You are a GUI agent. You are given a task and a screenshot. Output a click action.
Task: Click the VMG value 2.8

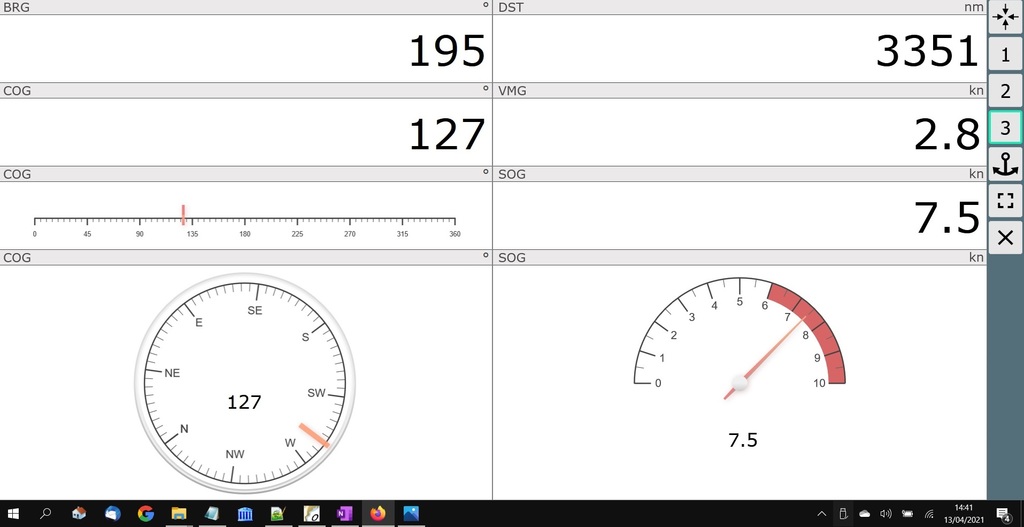[947, 135]
